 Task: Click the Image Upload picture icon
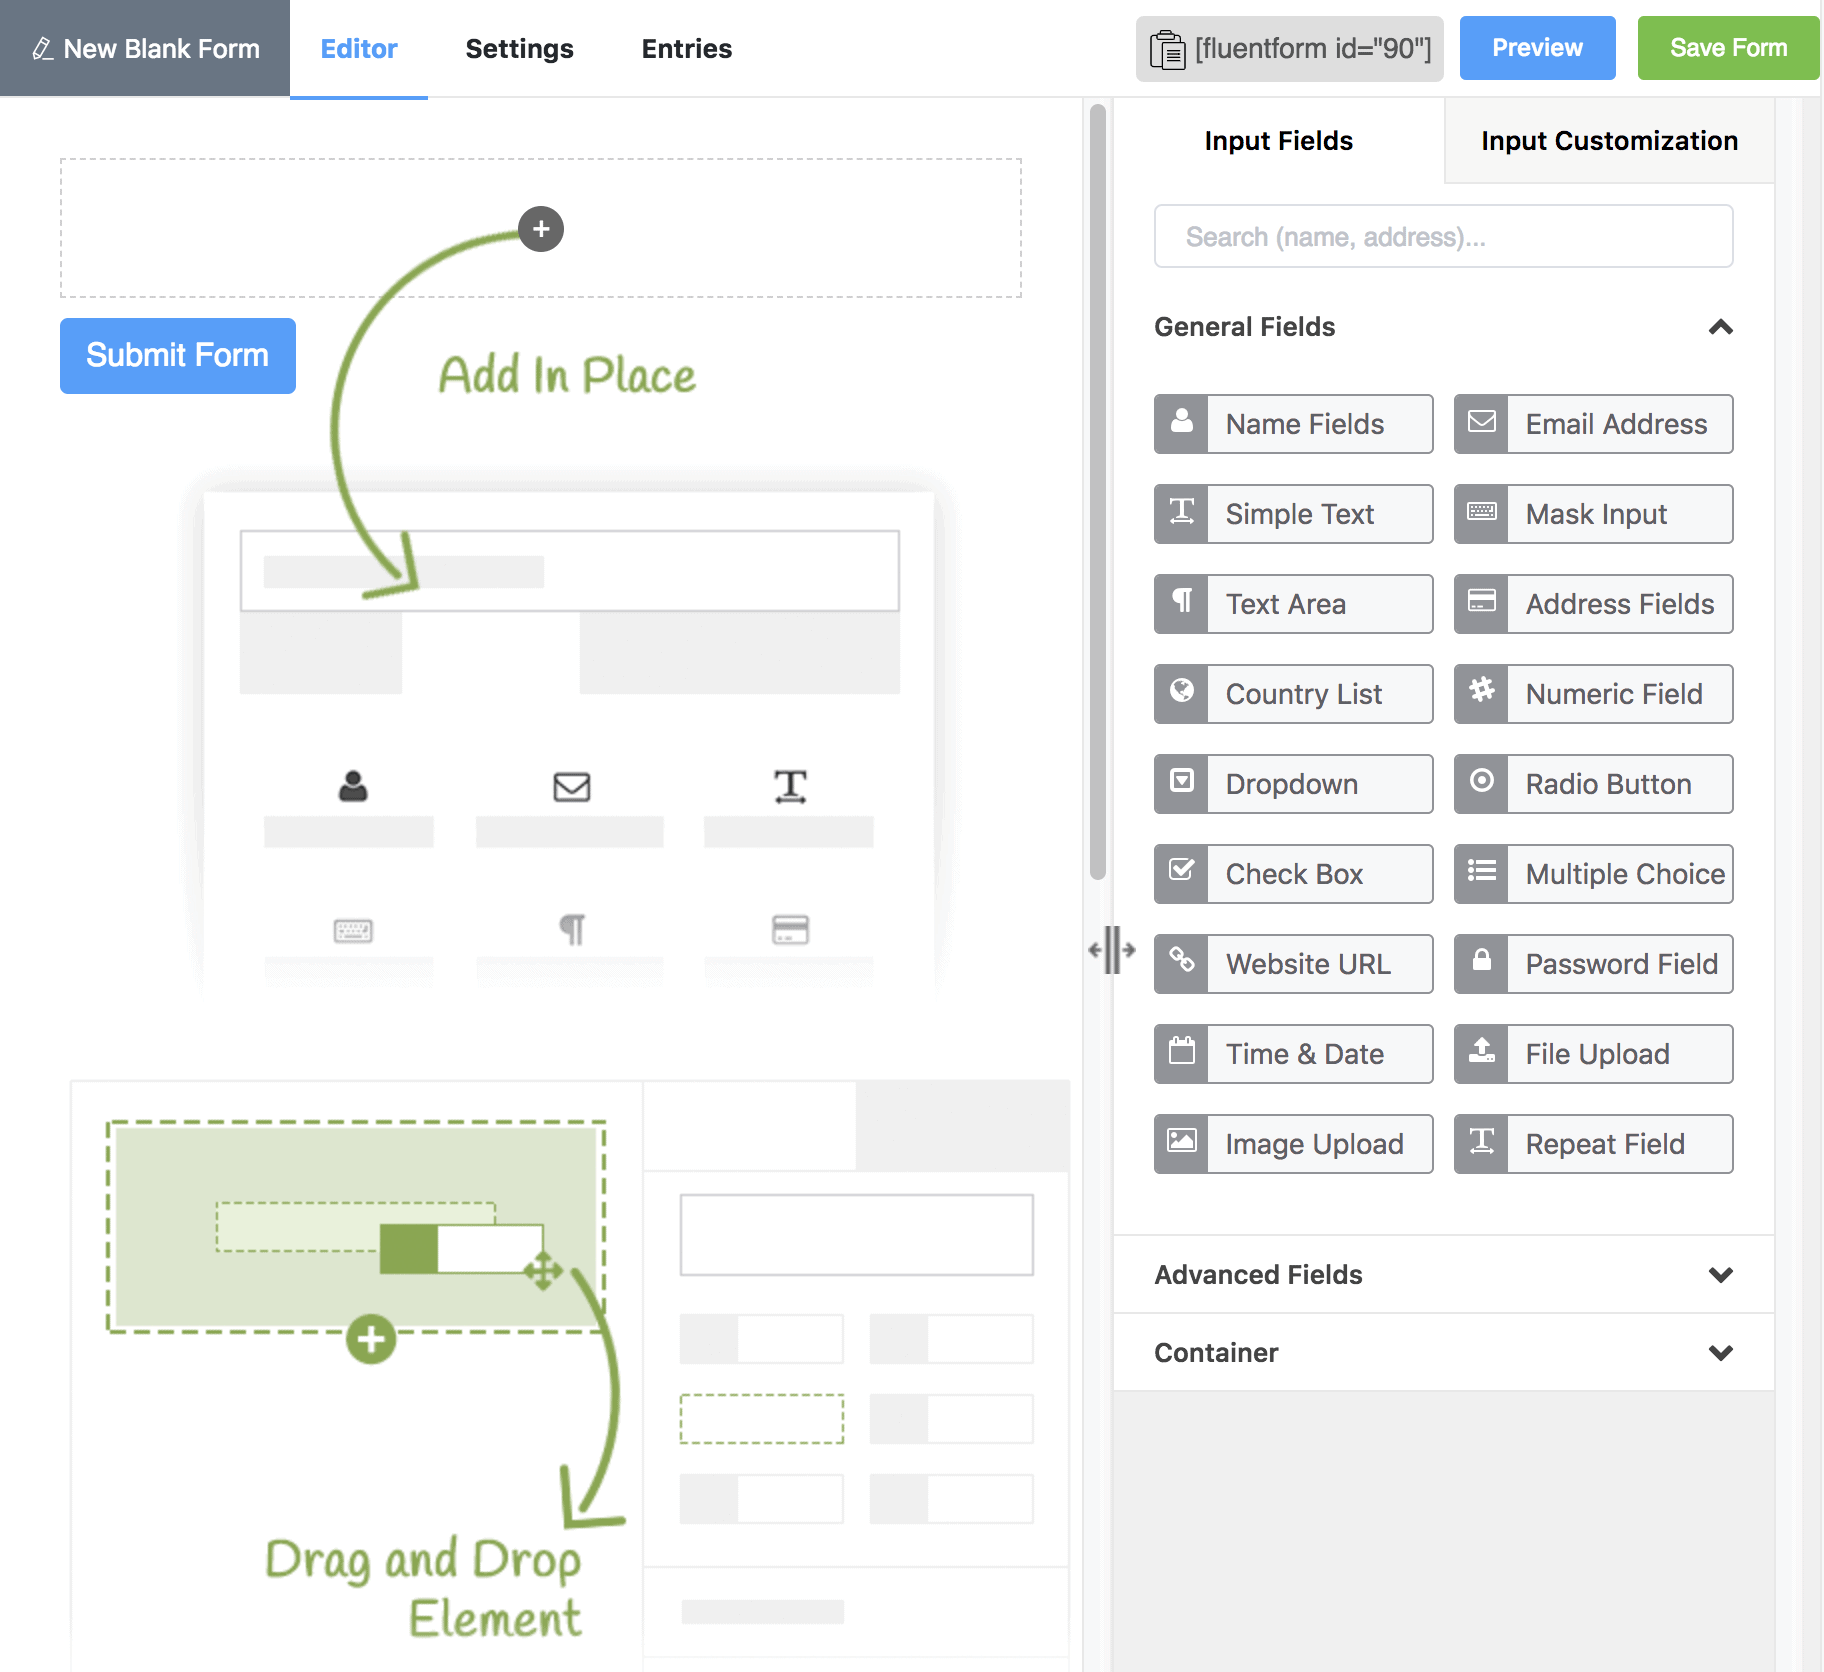tap(1181, 1144)
